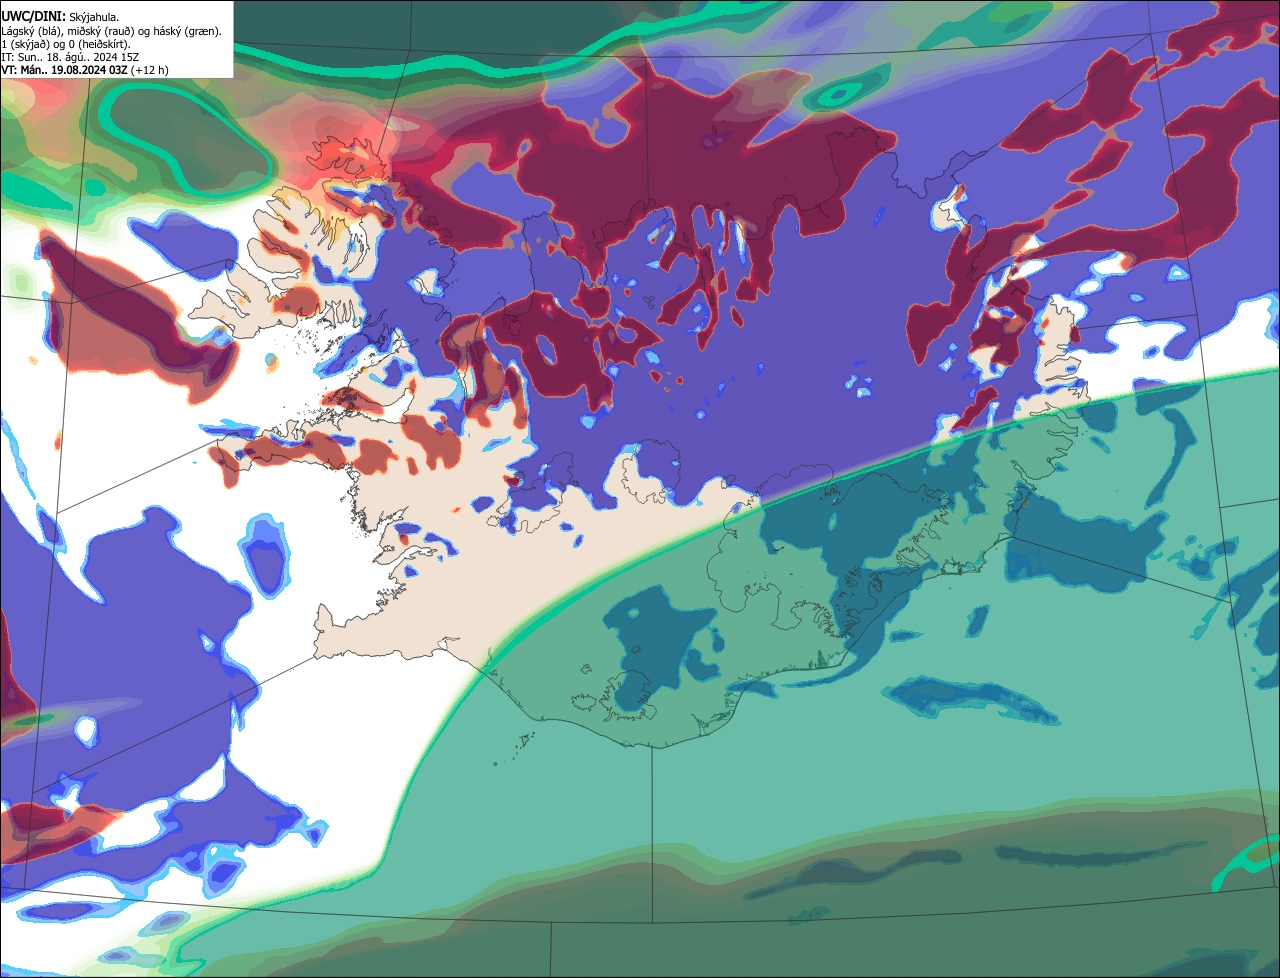The height and width of the screenshot is (978, 1280).
Task: Click the "VT: Mán.. 19.08.2024 03Z" valid time
Action: pos(64,70)
